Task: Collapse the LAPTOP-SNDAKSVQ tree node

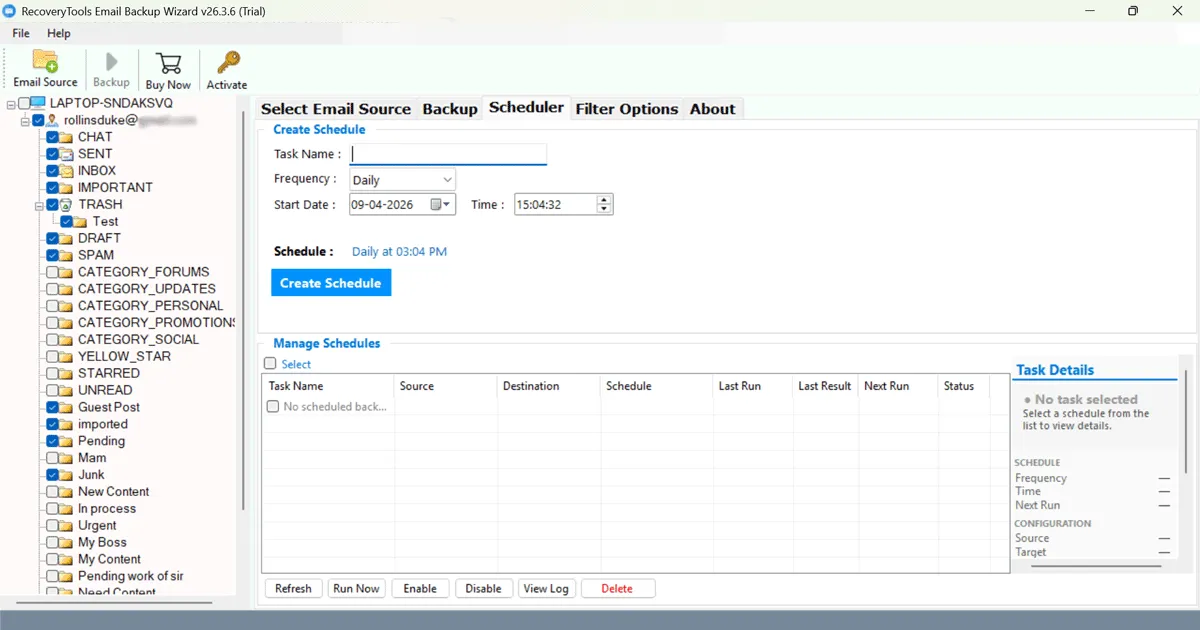Action: tap(11, 104)
